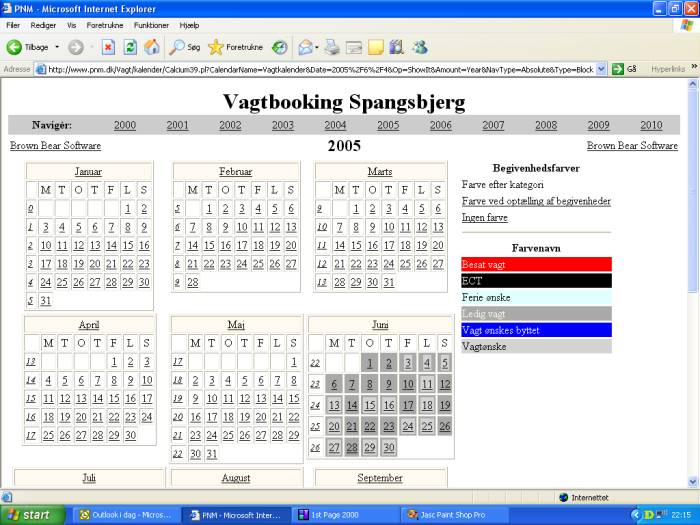Open the Mail button dropdown arrow

click(x=317, y=47)
